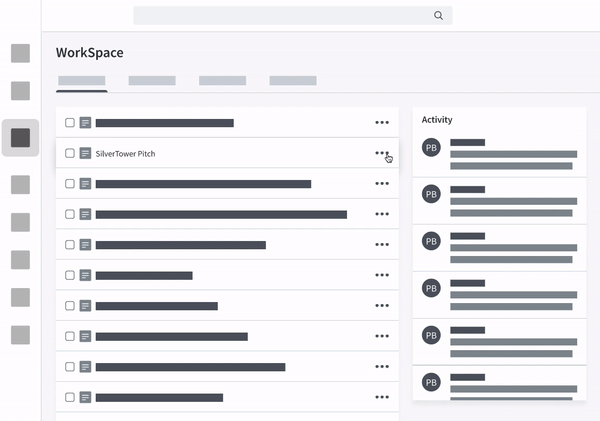
Task: Tick checkbox of row directly below SilverTower Pitch
Action: point(70,184)
